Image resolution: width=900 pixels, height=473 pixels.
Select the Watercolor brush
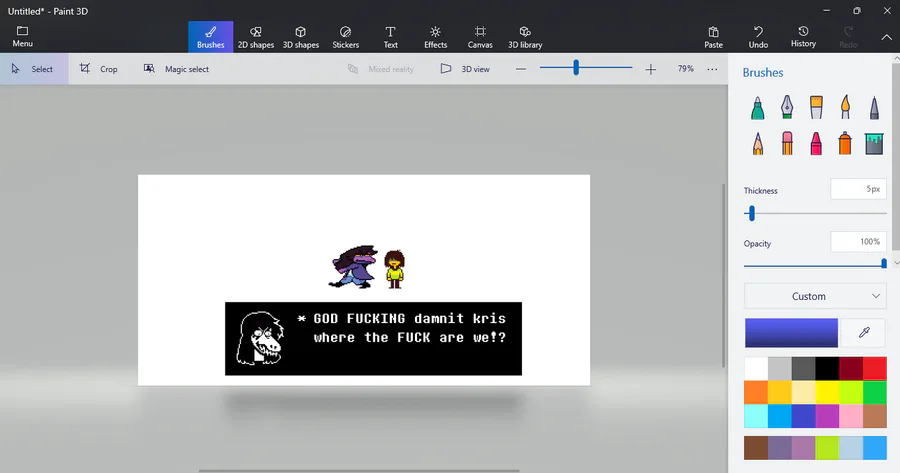coord(845,107)
